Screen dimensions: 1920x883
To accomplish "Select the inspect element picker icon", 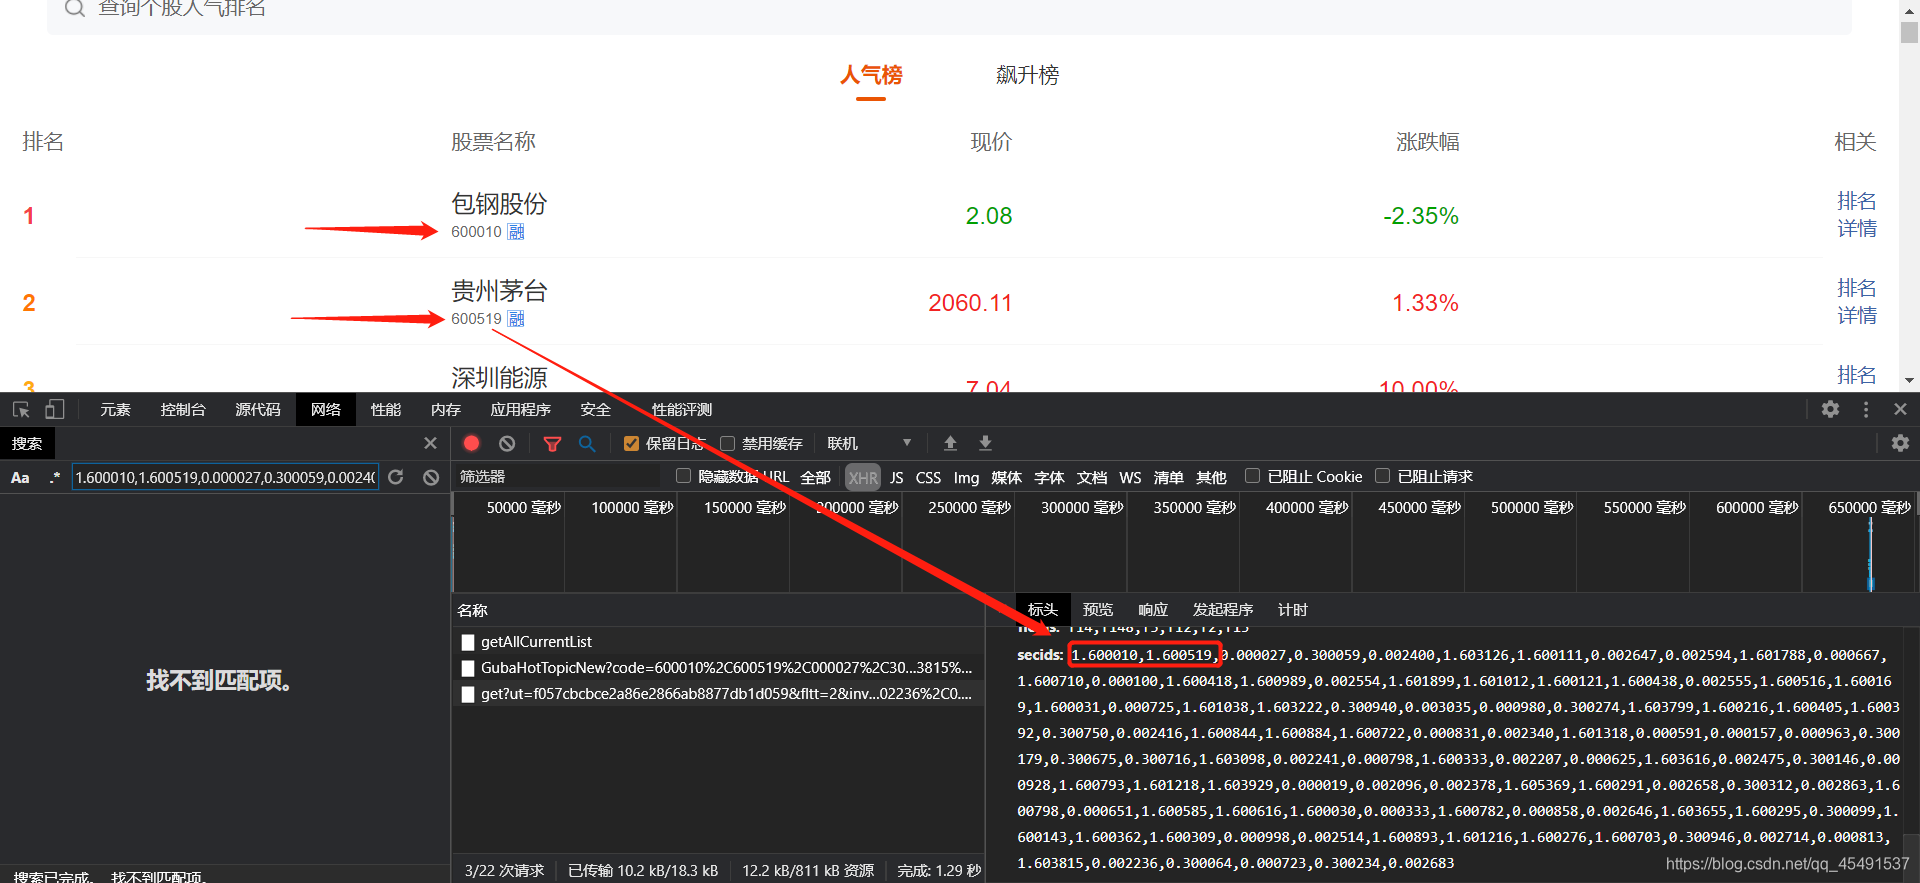I will [x=21, y=409].
